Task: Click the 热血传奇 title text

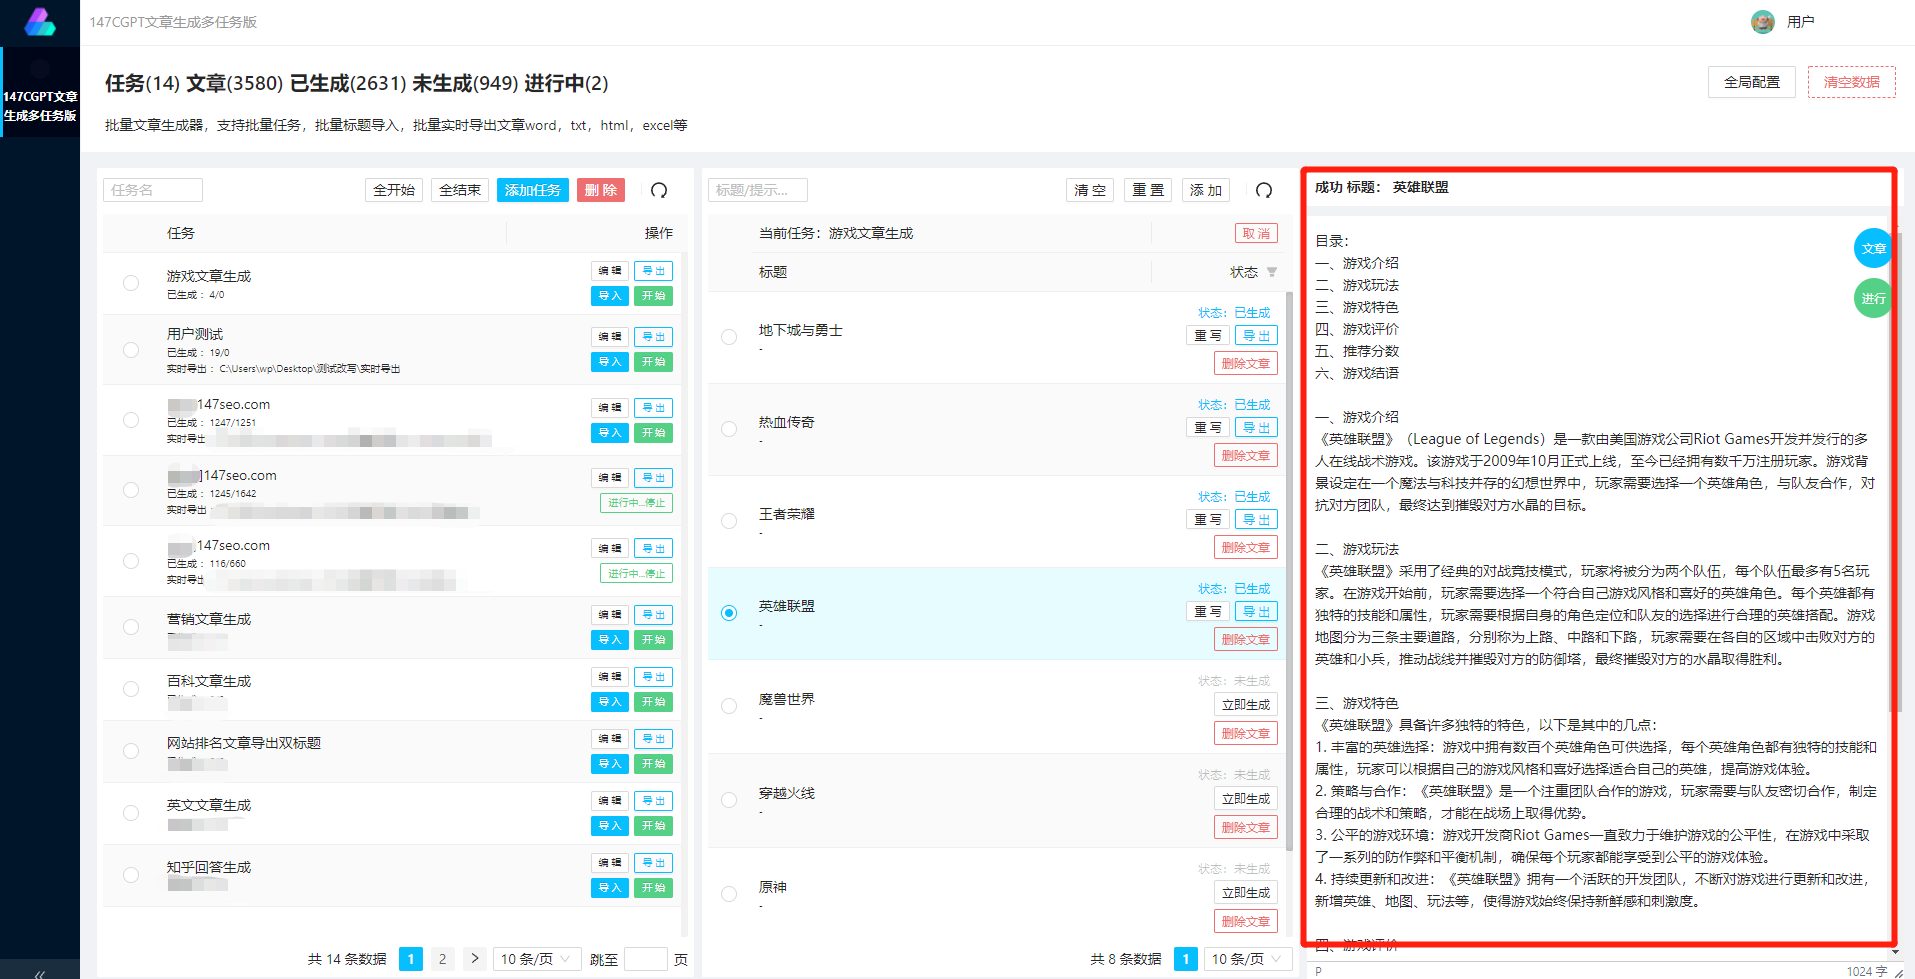Action: coord(787,422)
